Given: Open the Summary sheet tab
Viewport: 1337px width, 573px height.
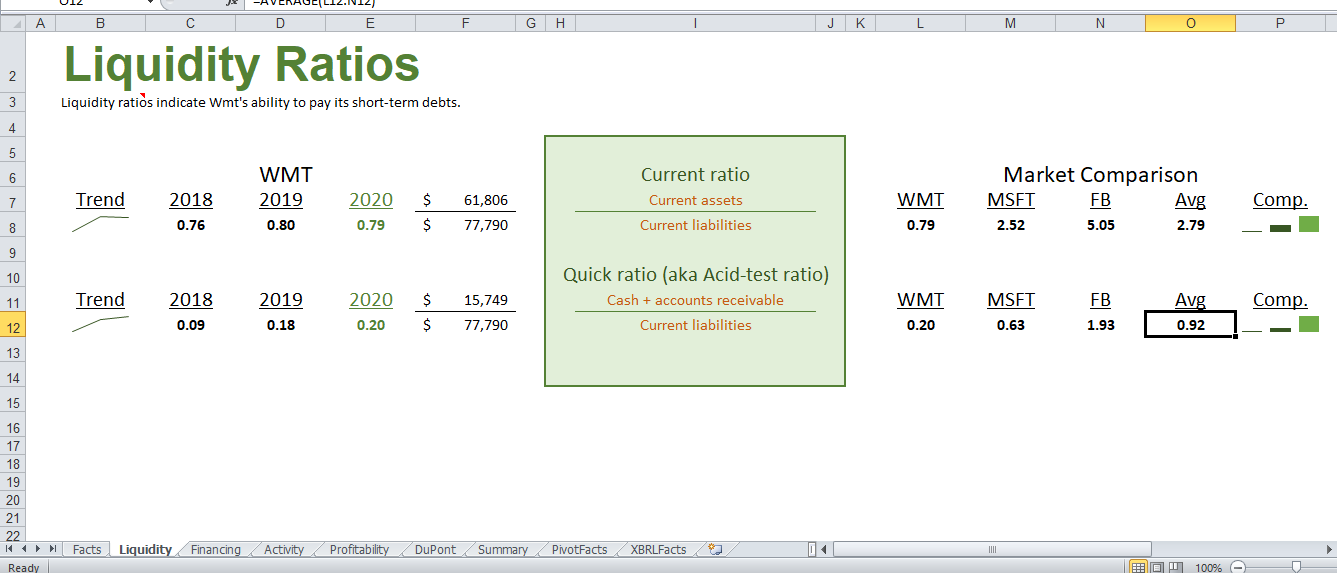Looking at the screenshot, I should pyautogui.click(x=502, y=549).
